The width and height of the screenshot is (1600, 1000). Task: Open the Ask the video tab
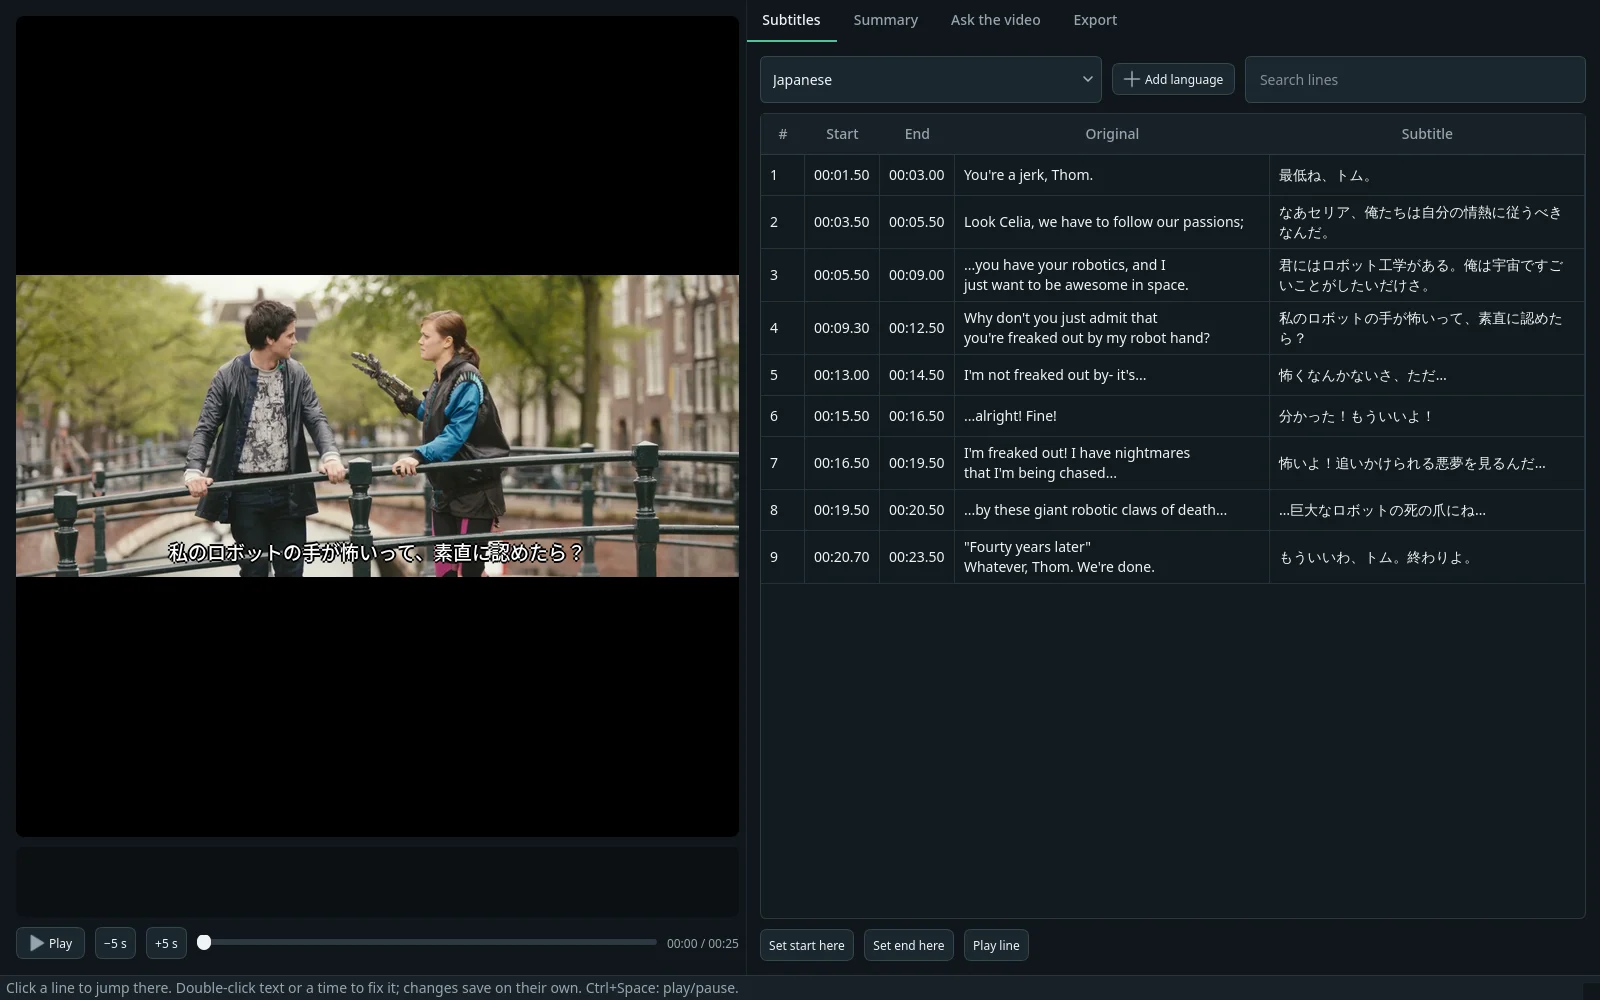point(995,20)
